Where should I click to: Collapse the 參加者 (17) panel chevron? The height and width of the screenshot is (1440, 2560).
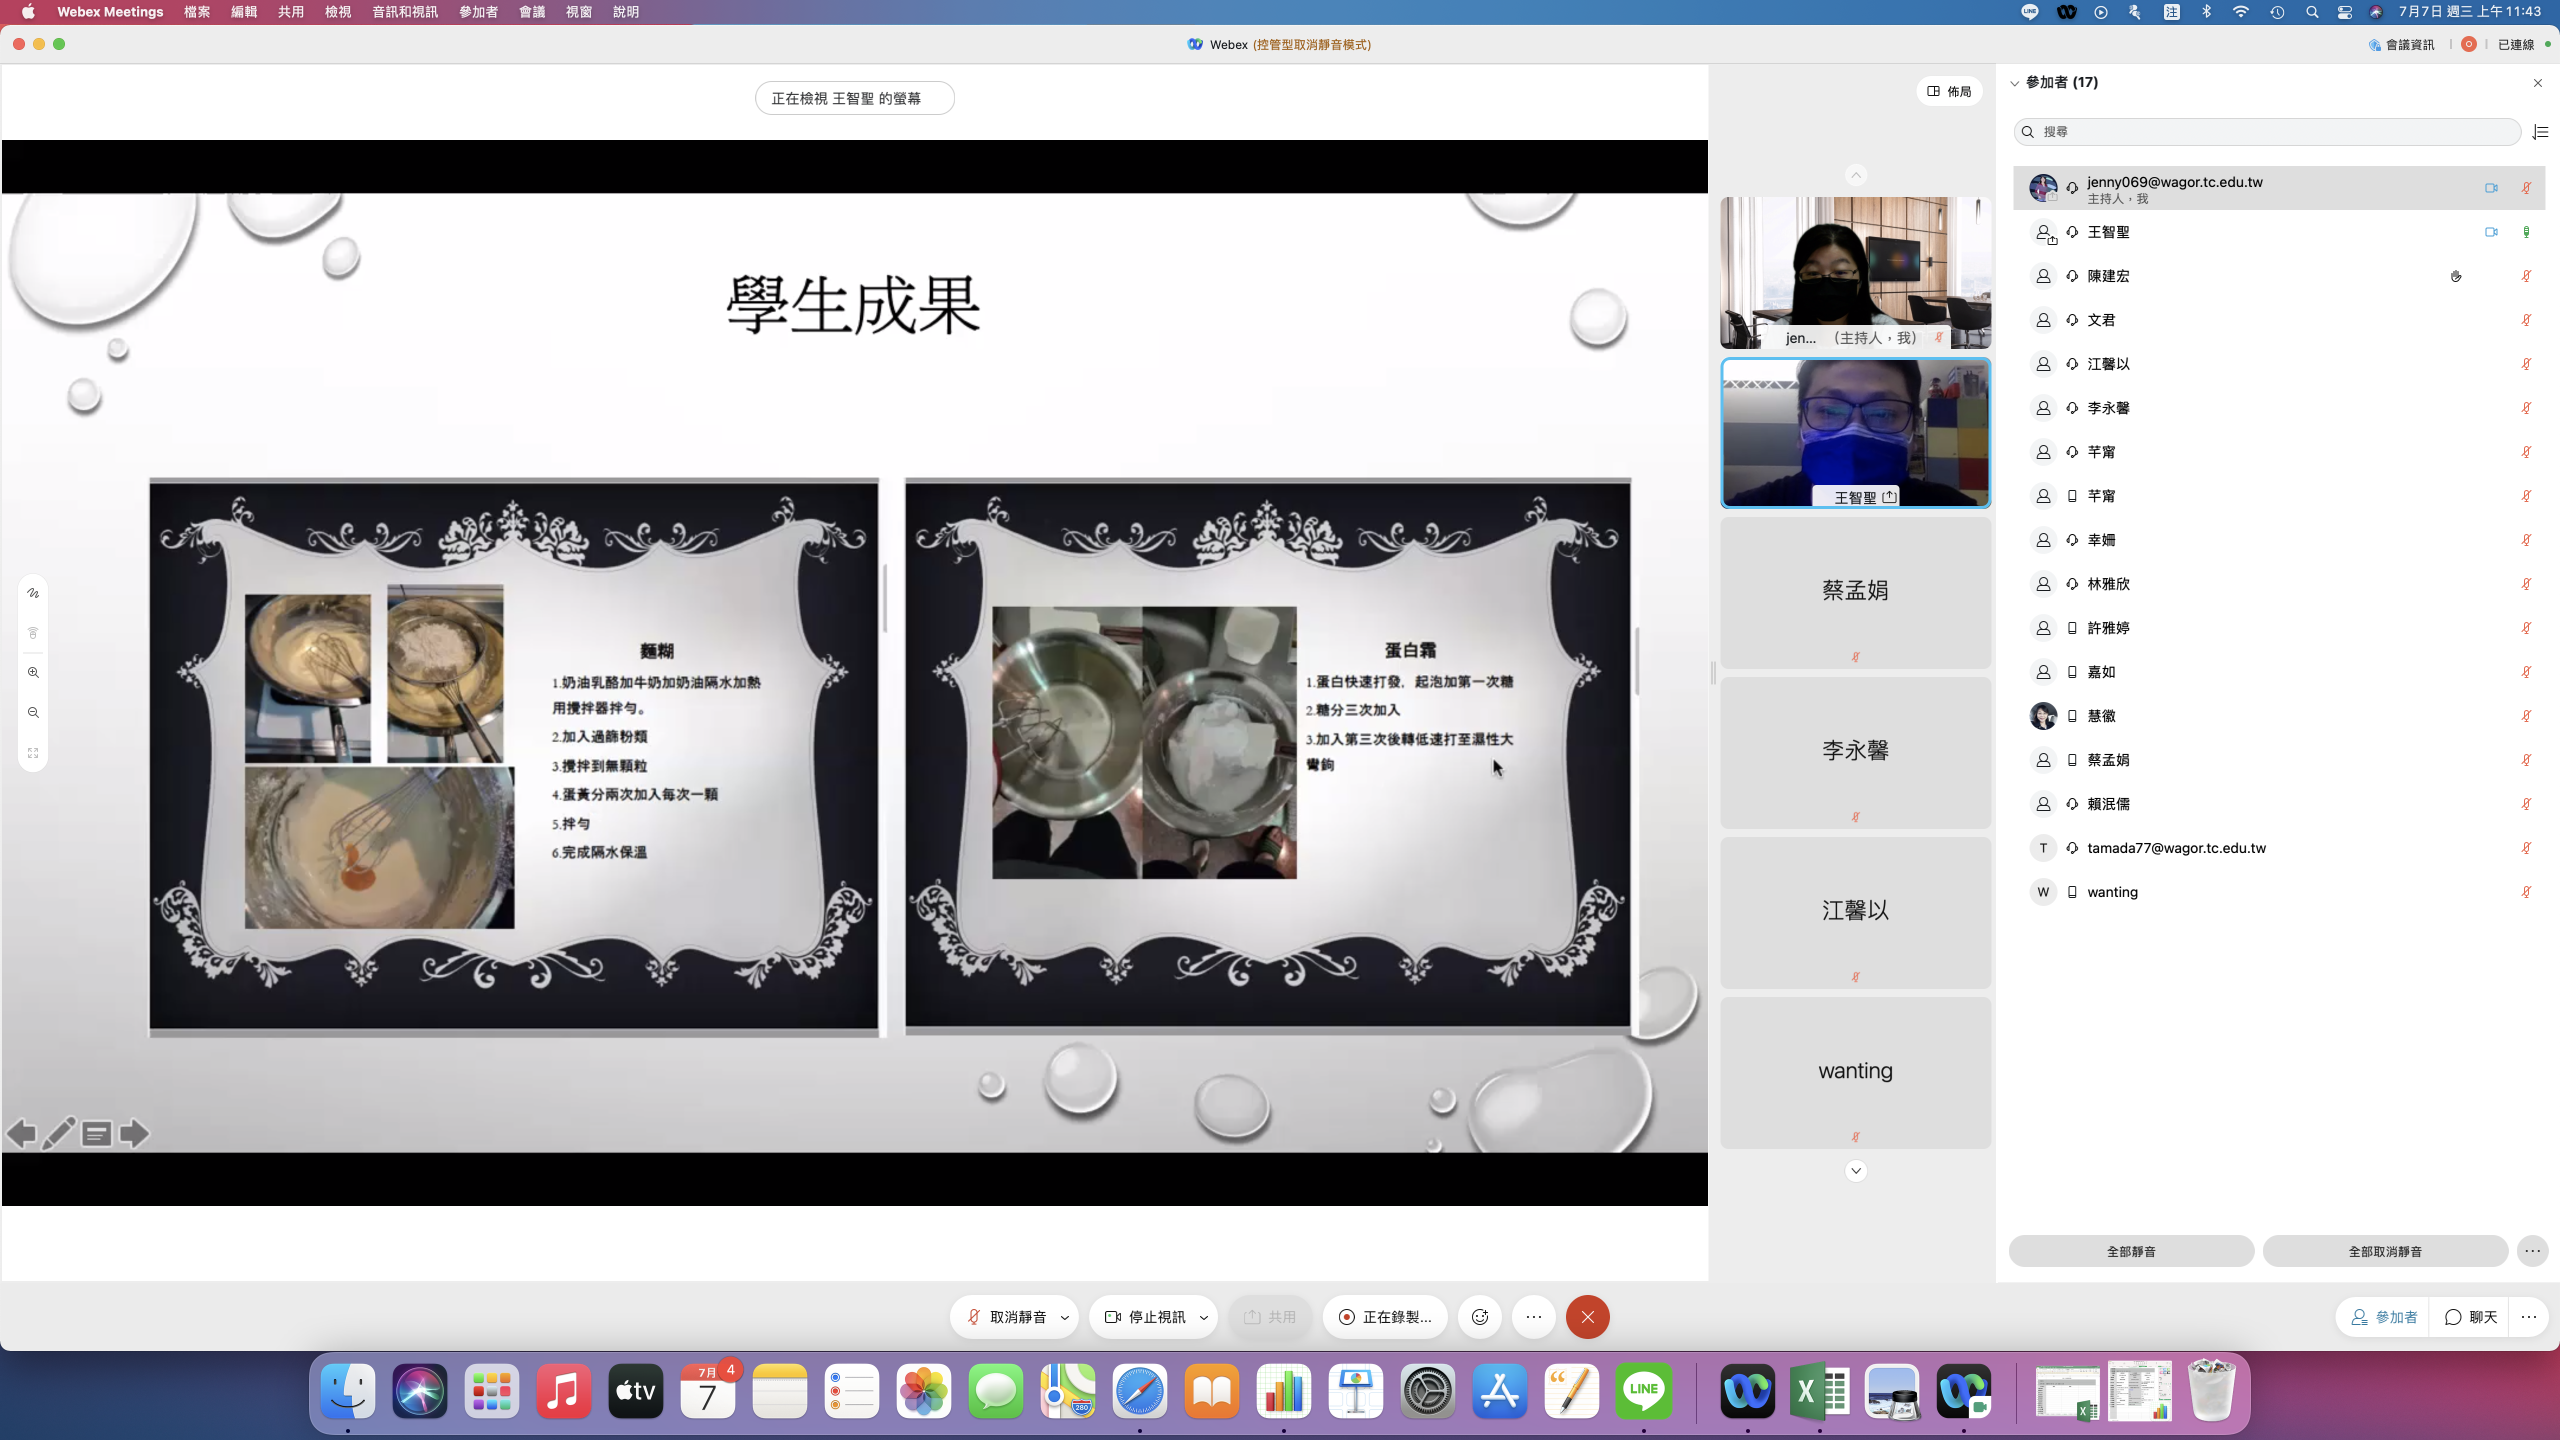2015,83
